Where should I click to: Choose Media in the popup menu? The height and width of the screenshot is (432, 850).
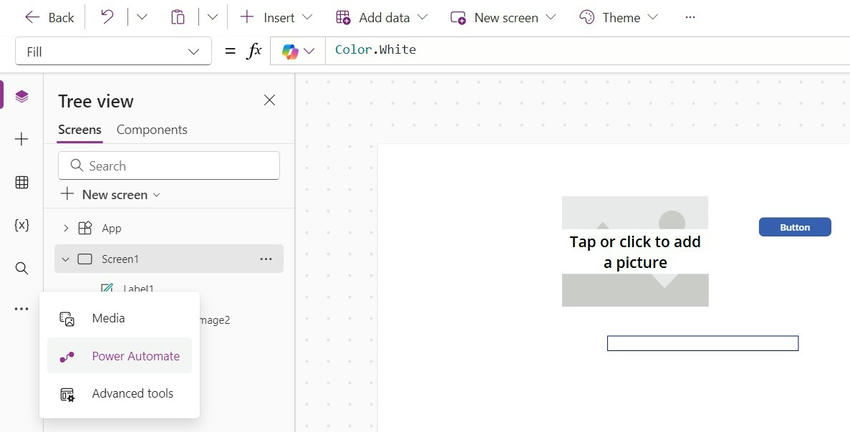(108, 318)
